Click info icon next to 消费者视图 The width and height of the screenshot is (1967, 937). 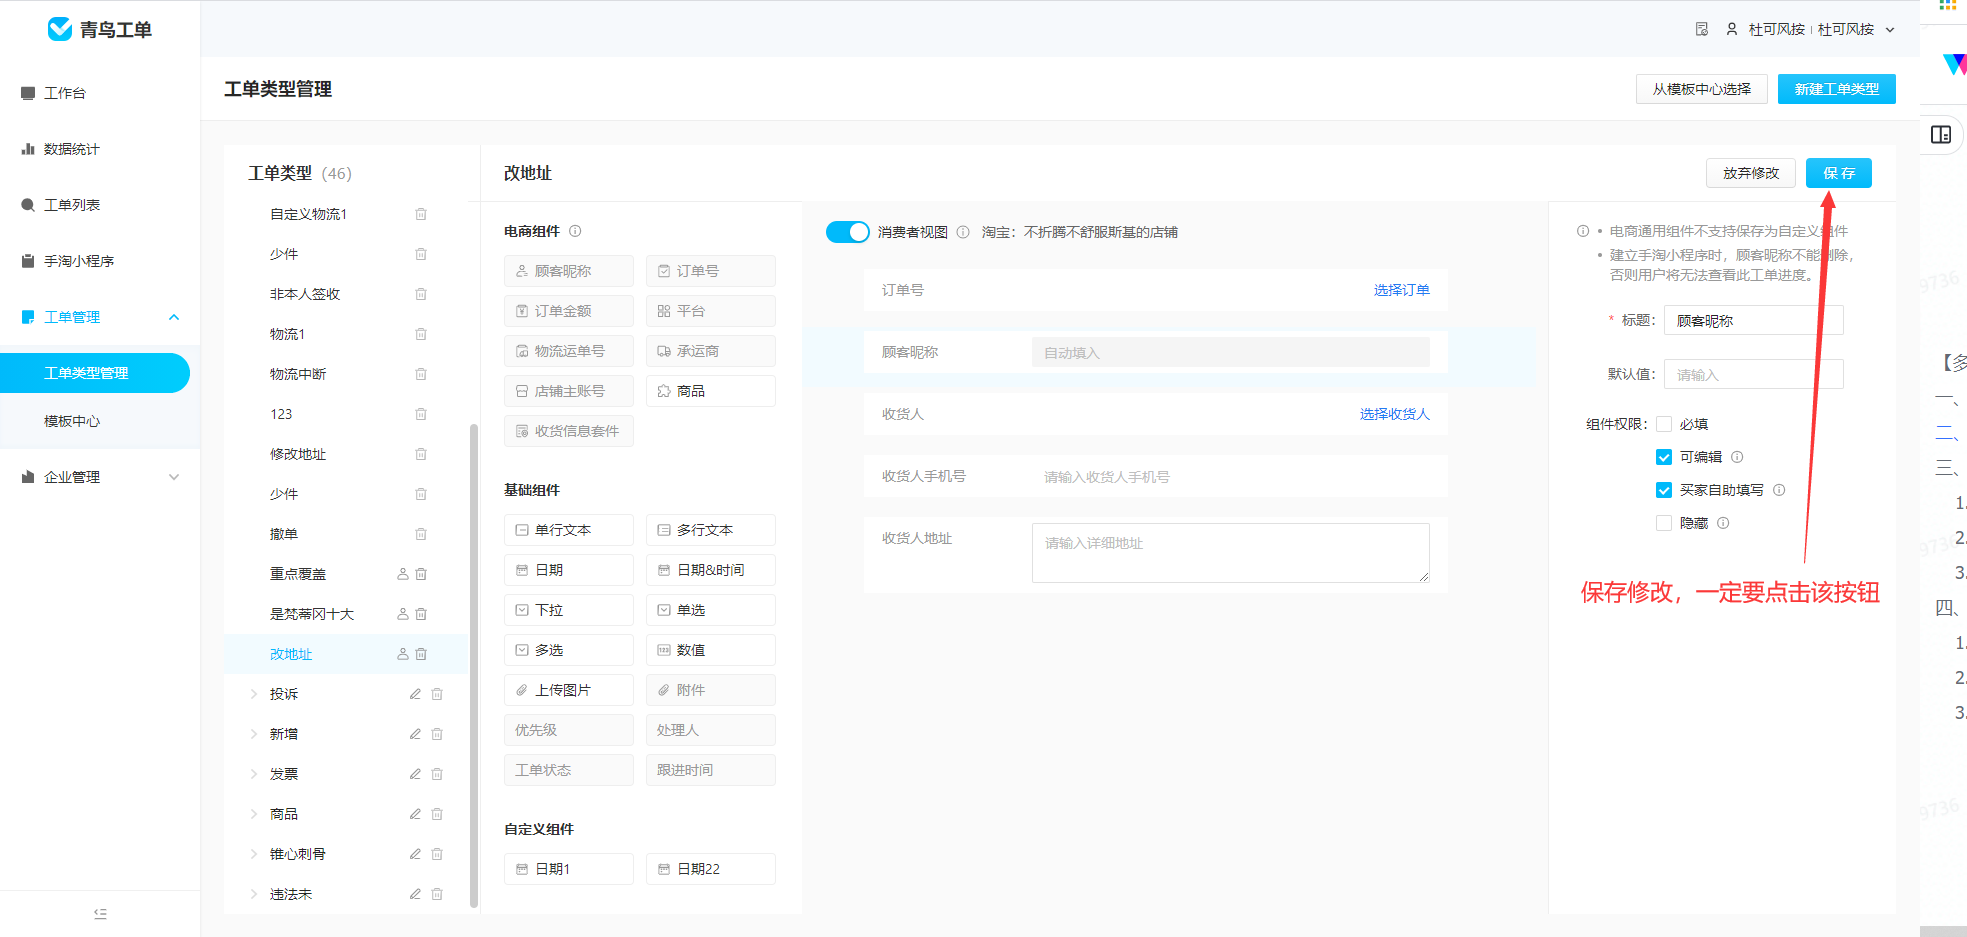(x=963, y=232)
